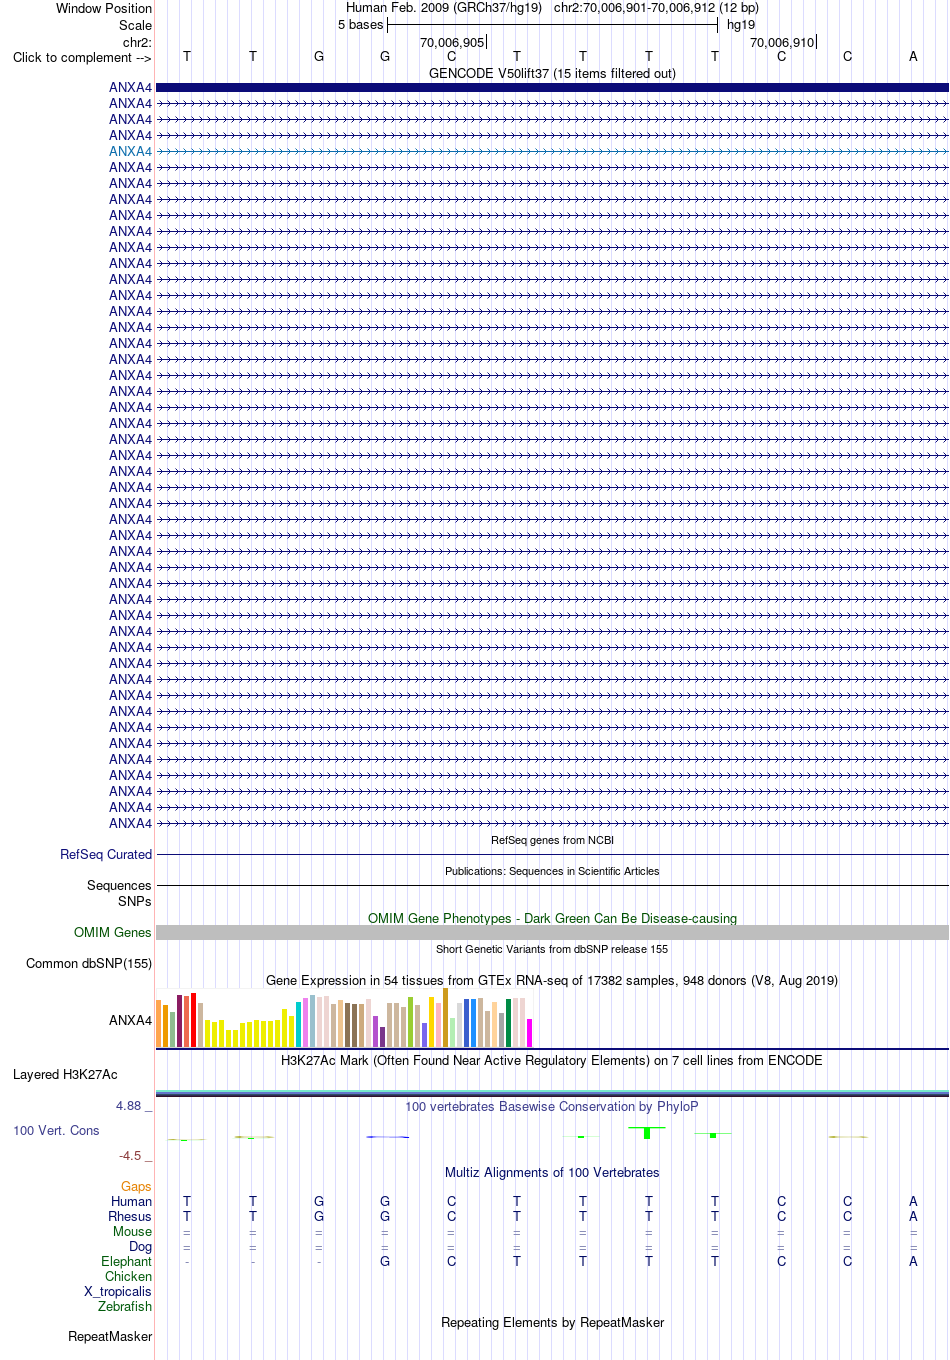The height and width of the screenshot is (1360, 950).
Task: Select the Dog species label
Action: coord(140,1246)
